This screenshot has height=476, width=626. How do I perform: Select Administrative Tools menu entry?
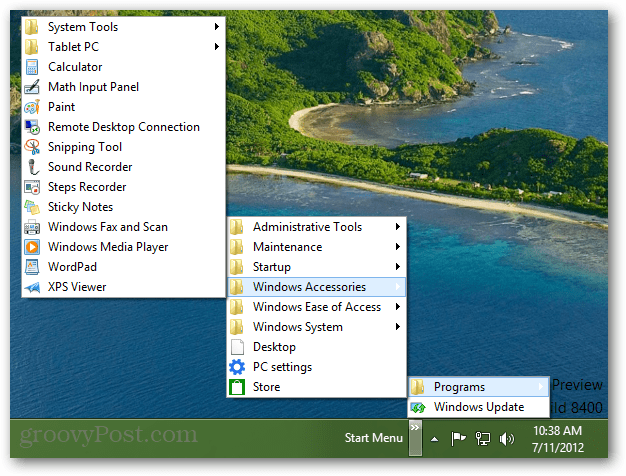pyautogui.click(x=317, y=227)
